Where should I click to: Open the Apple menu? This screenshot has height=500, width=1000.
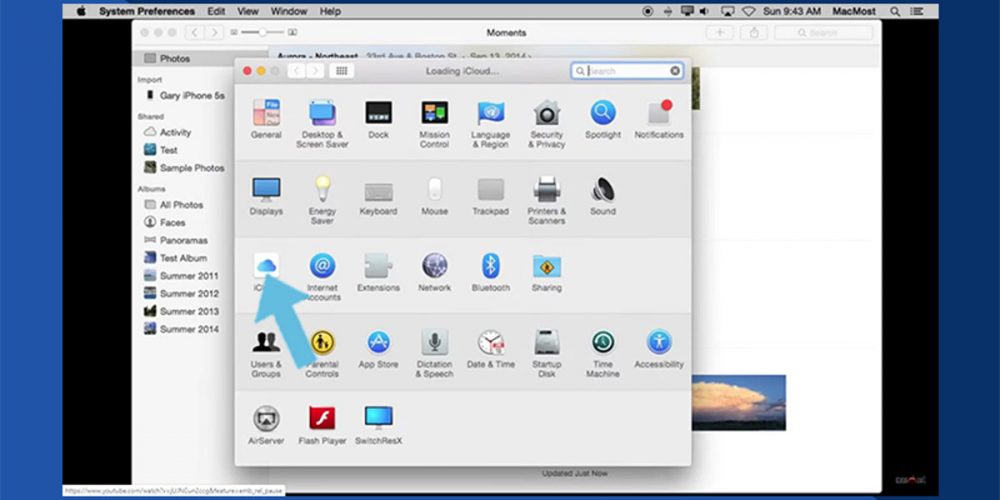[x=81, y=11]
